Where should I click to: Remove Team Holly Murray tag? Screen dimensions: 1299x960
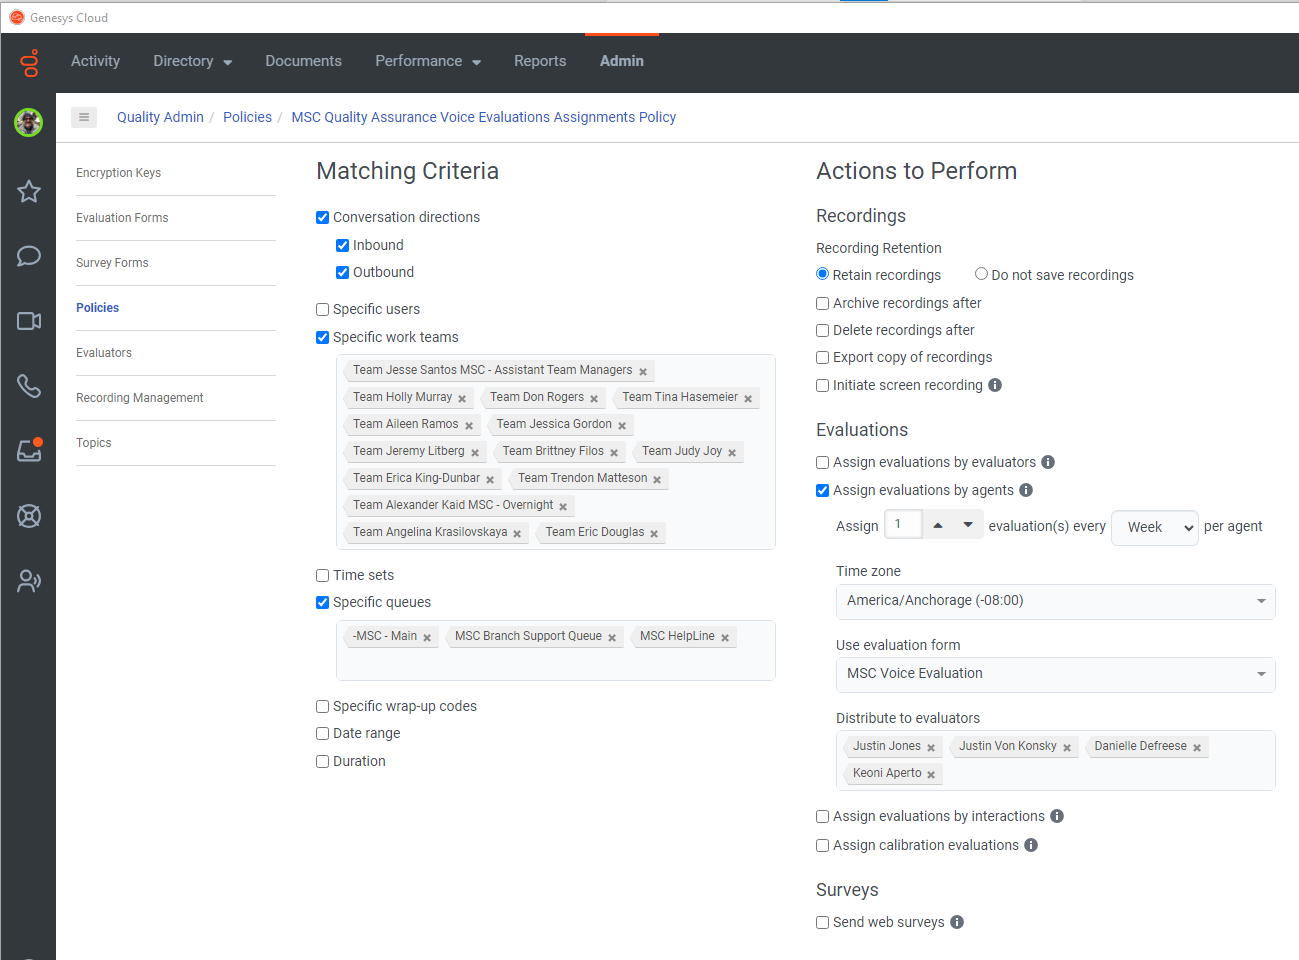pos(462,399)
